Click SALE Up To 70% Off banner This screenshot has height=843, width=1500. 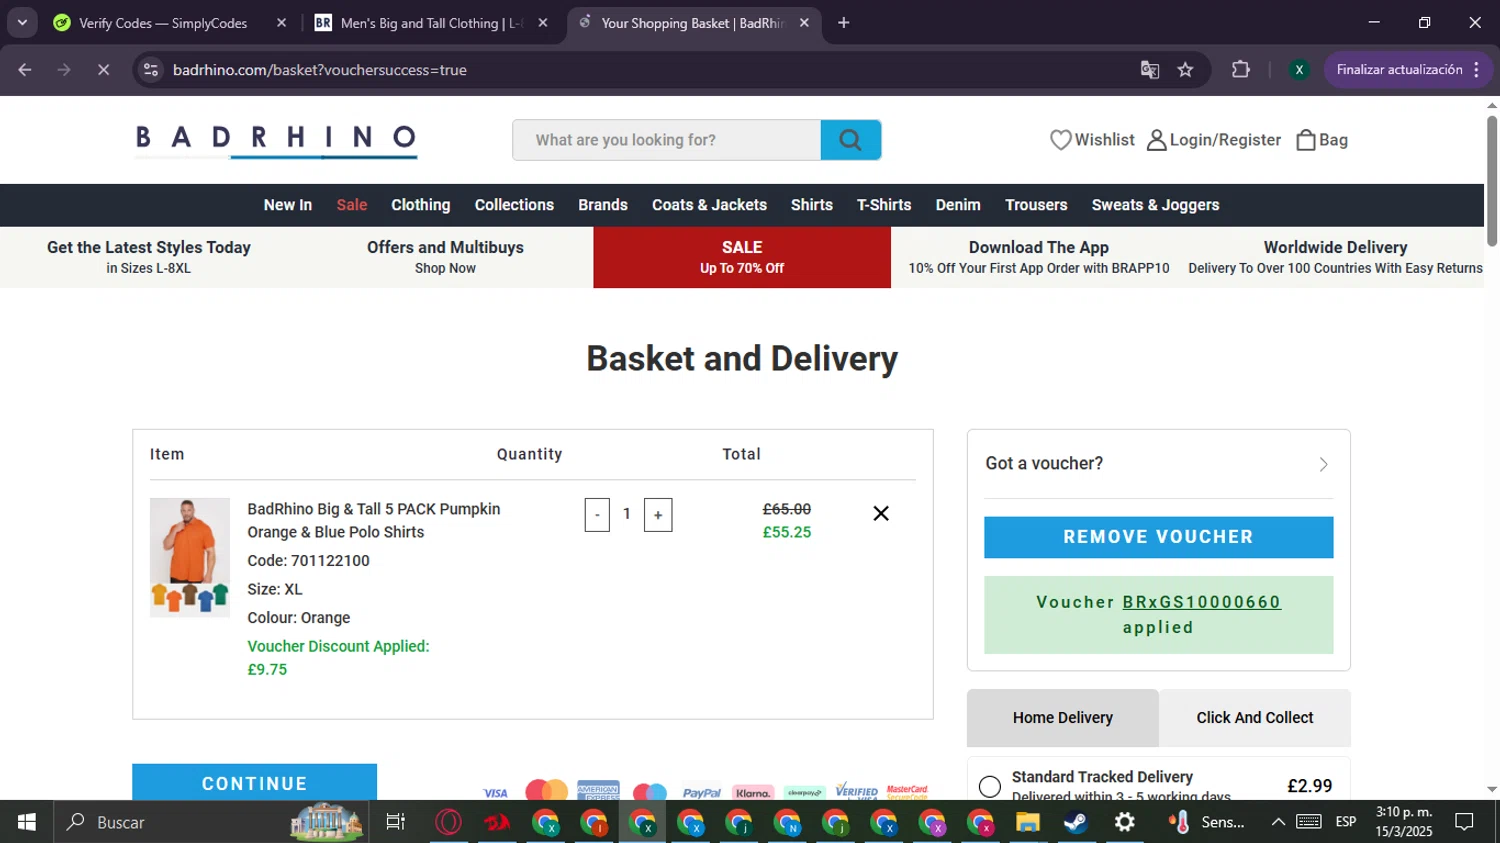(x=742, y=257)
